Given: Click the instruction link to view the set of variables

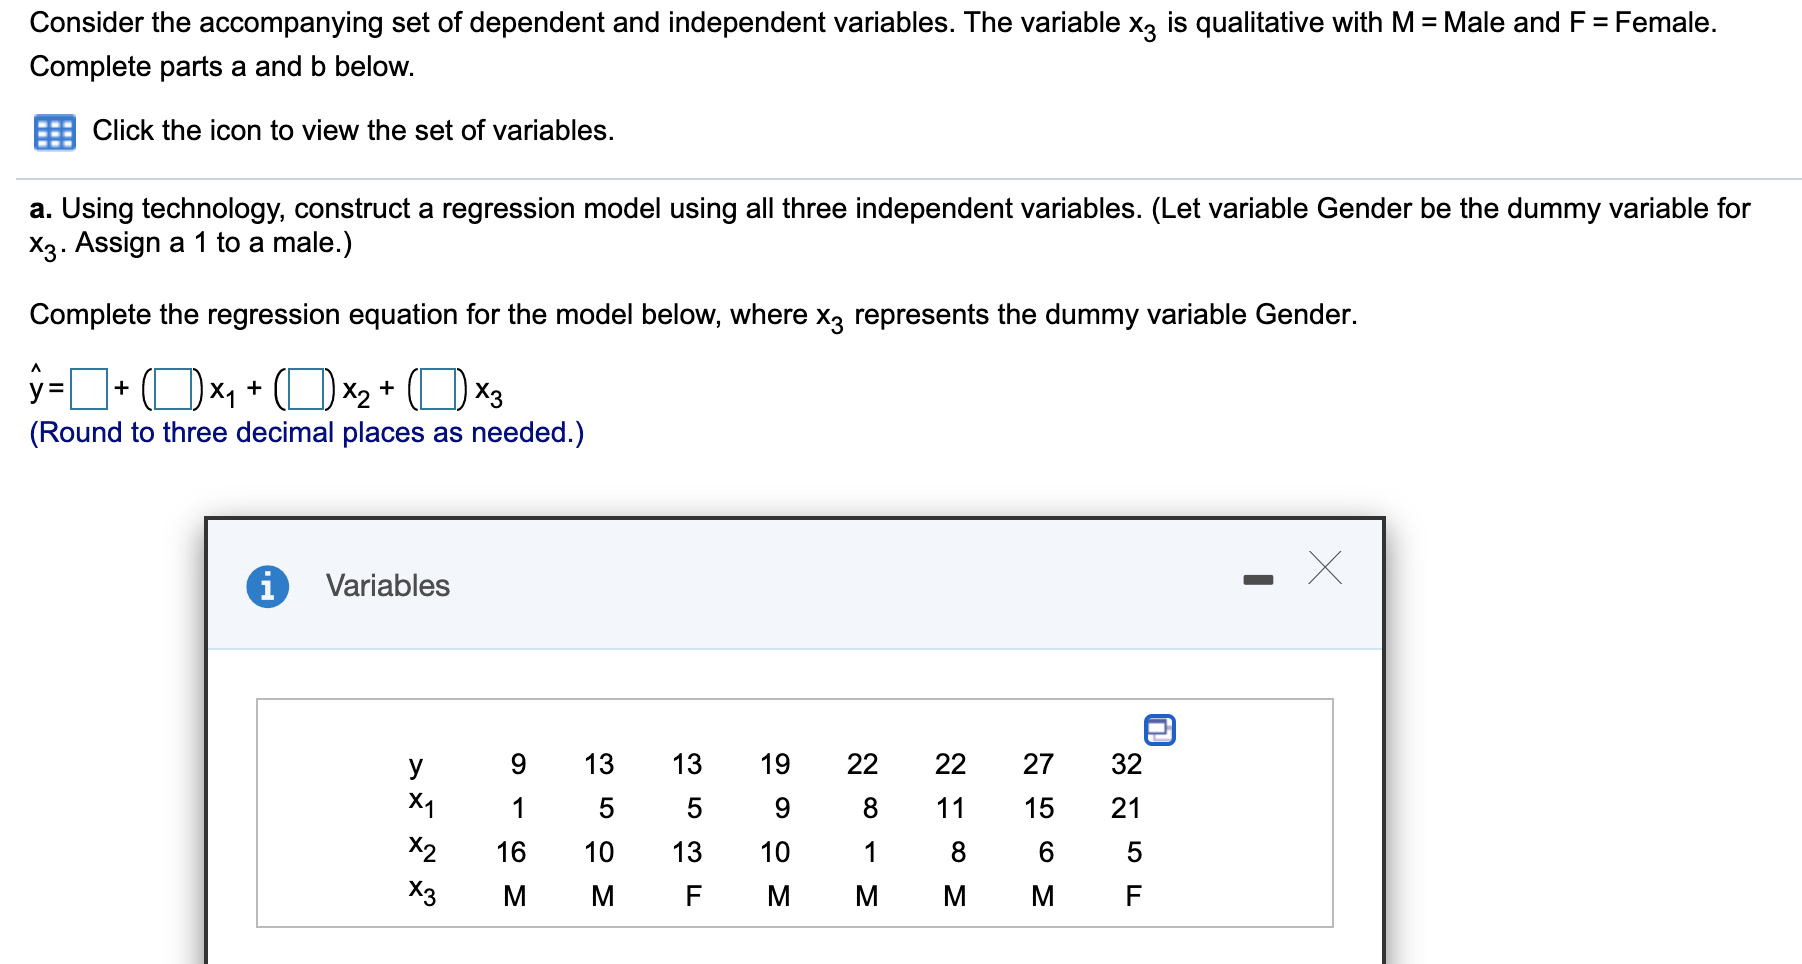Looking at the screenshot, I should point(352,130).
